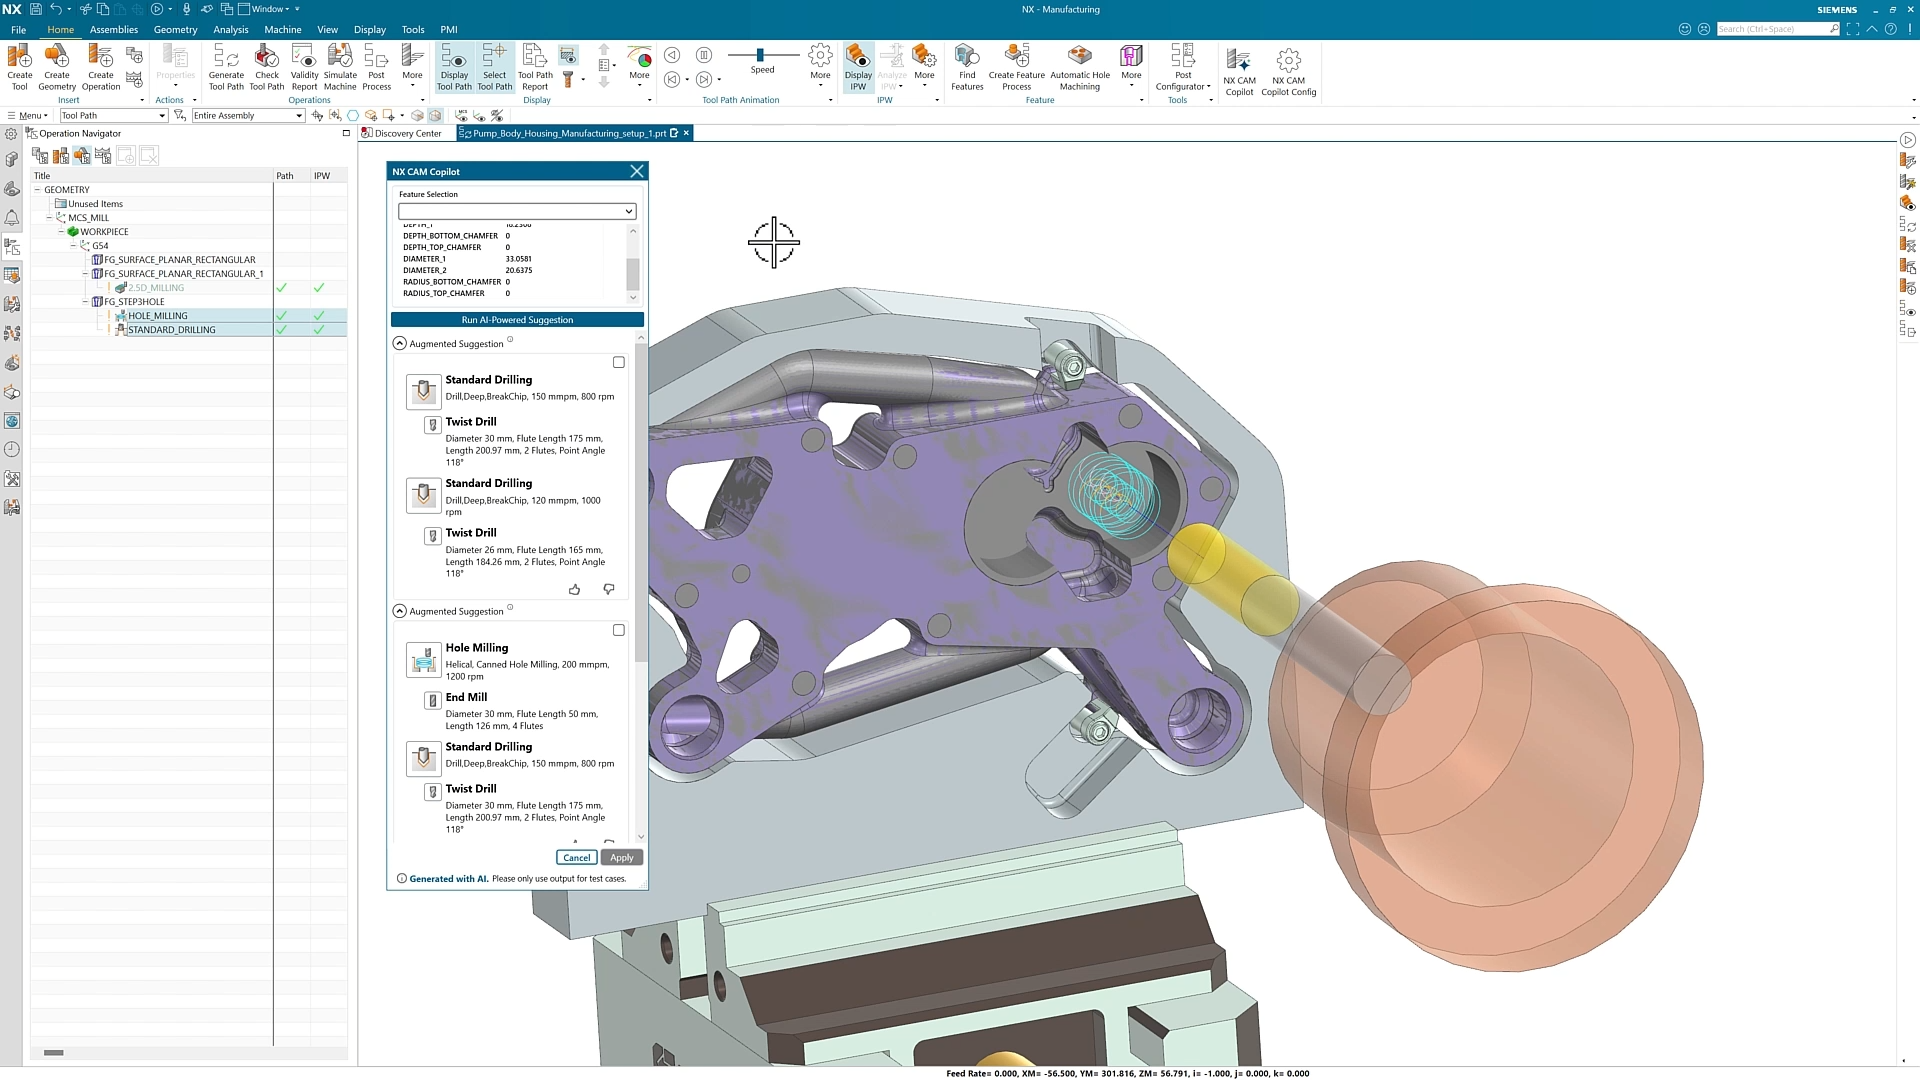Switch to the Discovery Center tab
The width and height of the screenshot is (1920, 1080).
coord(407,133)
